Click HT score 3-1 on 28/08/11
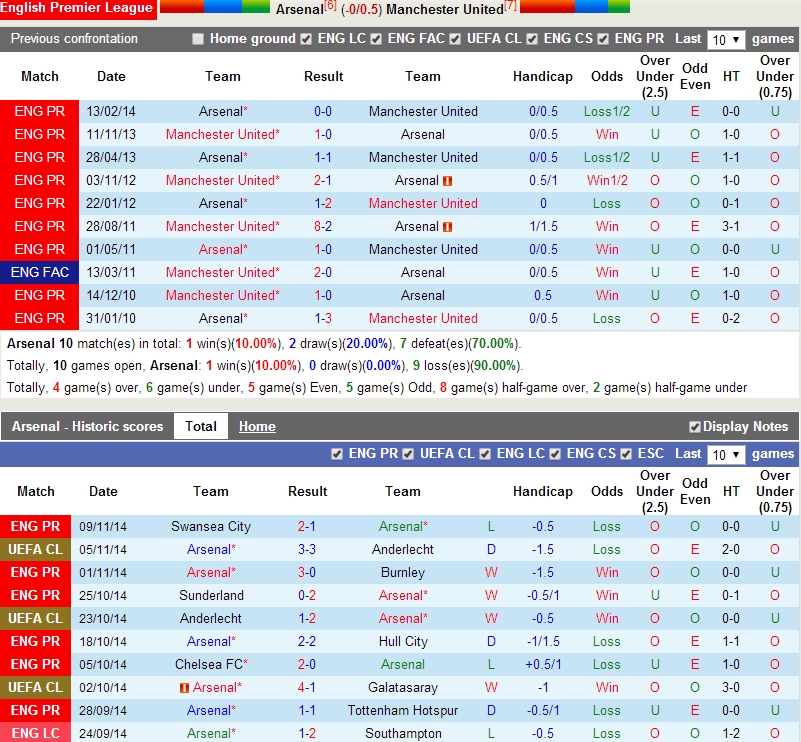801x742 pixels. click(731, 226)
